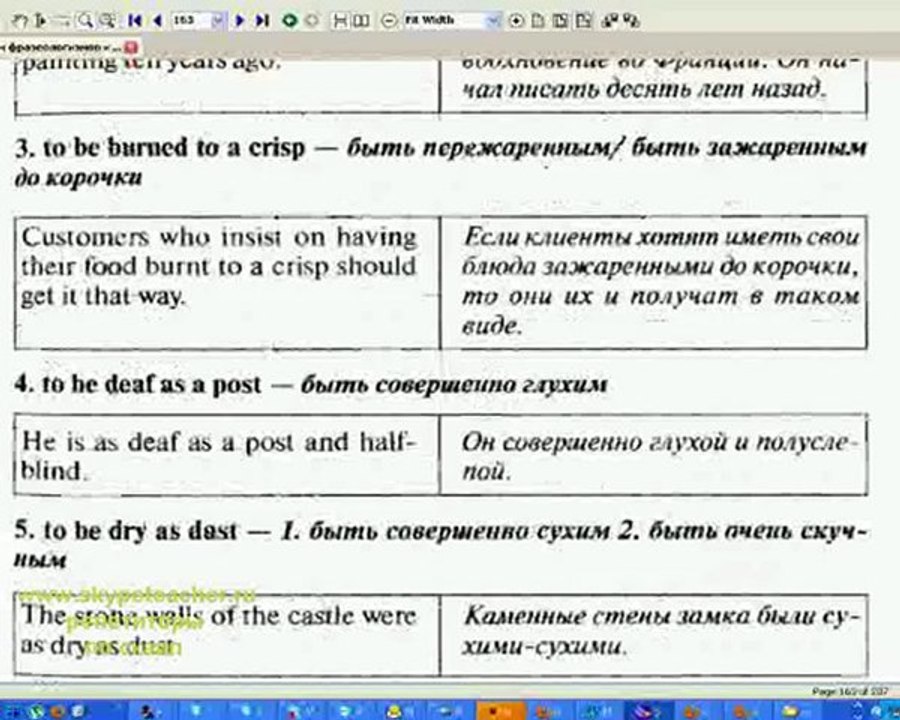Click the page number field showing 163
Image resolution: width=900 pixels, height=720 pixels.
(191, 21)
